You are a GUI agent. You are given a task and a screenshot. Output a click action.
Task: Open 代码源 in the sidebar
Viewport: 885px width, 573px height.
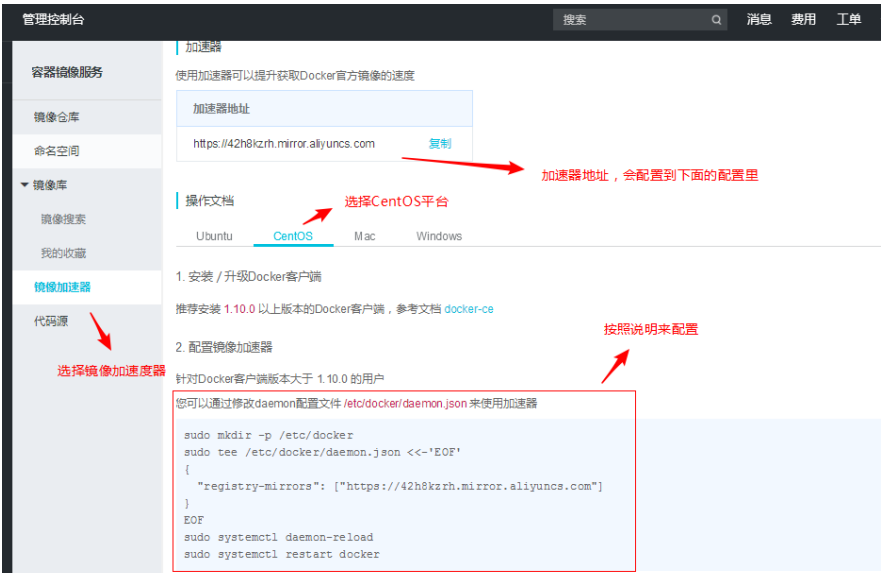[51, 321]
